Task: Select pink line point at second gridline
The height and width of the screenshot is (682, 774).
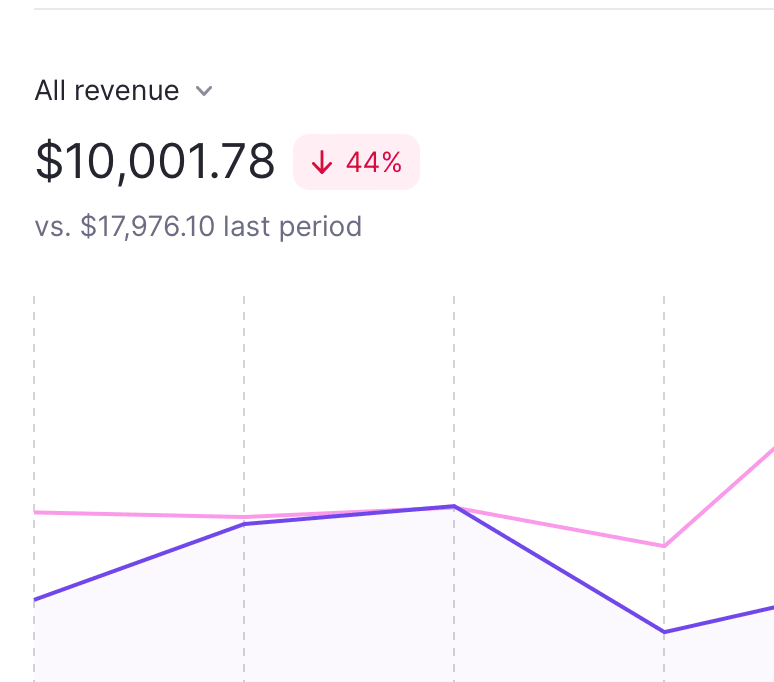Action: coord(244,517)
